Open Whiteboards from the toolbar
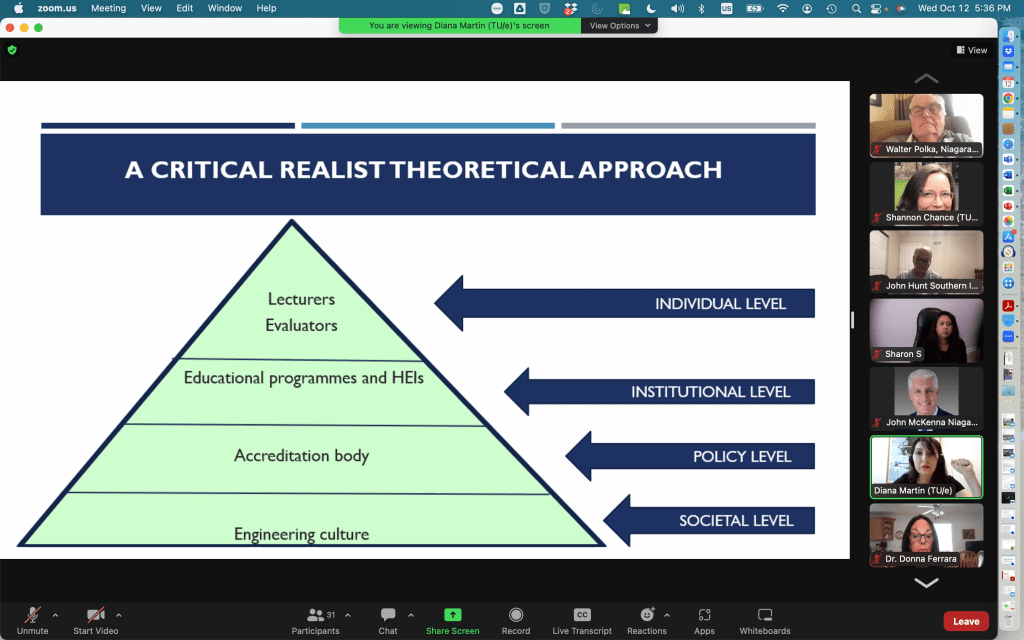Viewport: 1024px width, 640px height. pyautogui.click(x=765, y=615)
